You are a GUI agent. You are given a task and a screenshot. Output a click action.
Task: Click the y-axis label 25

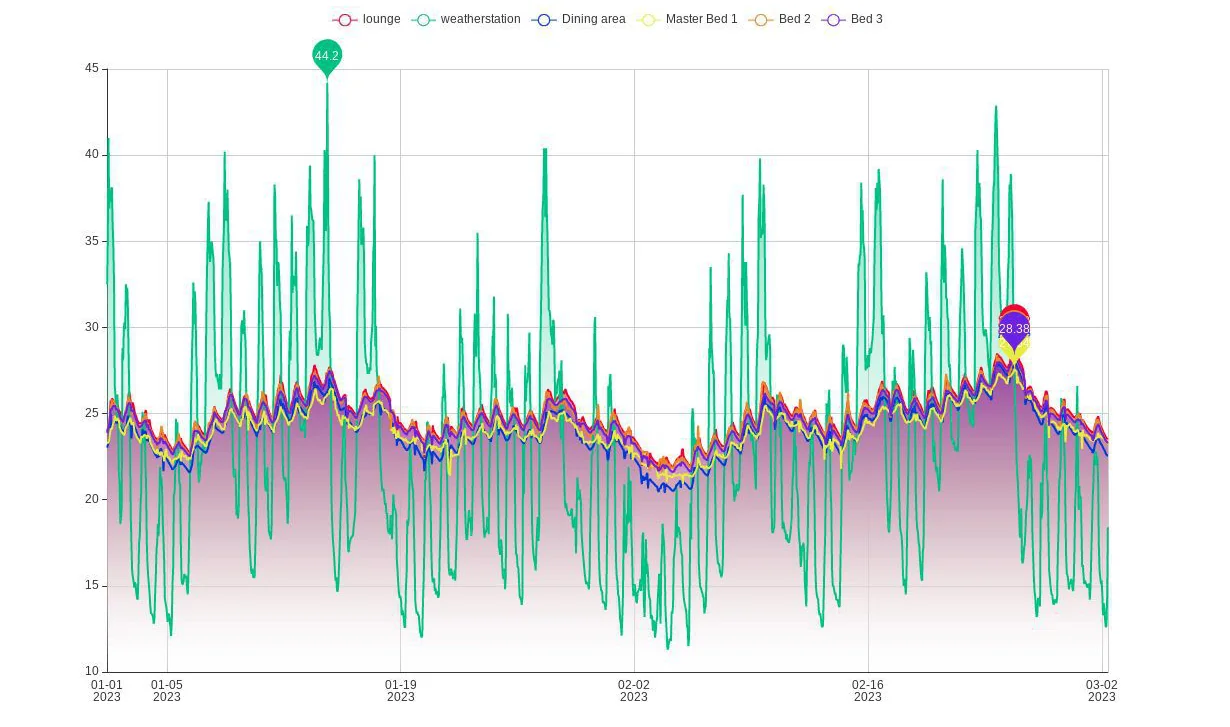pyautogui.click(x=92, y=413)
